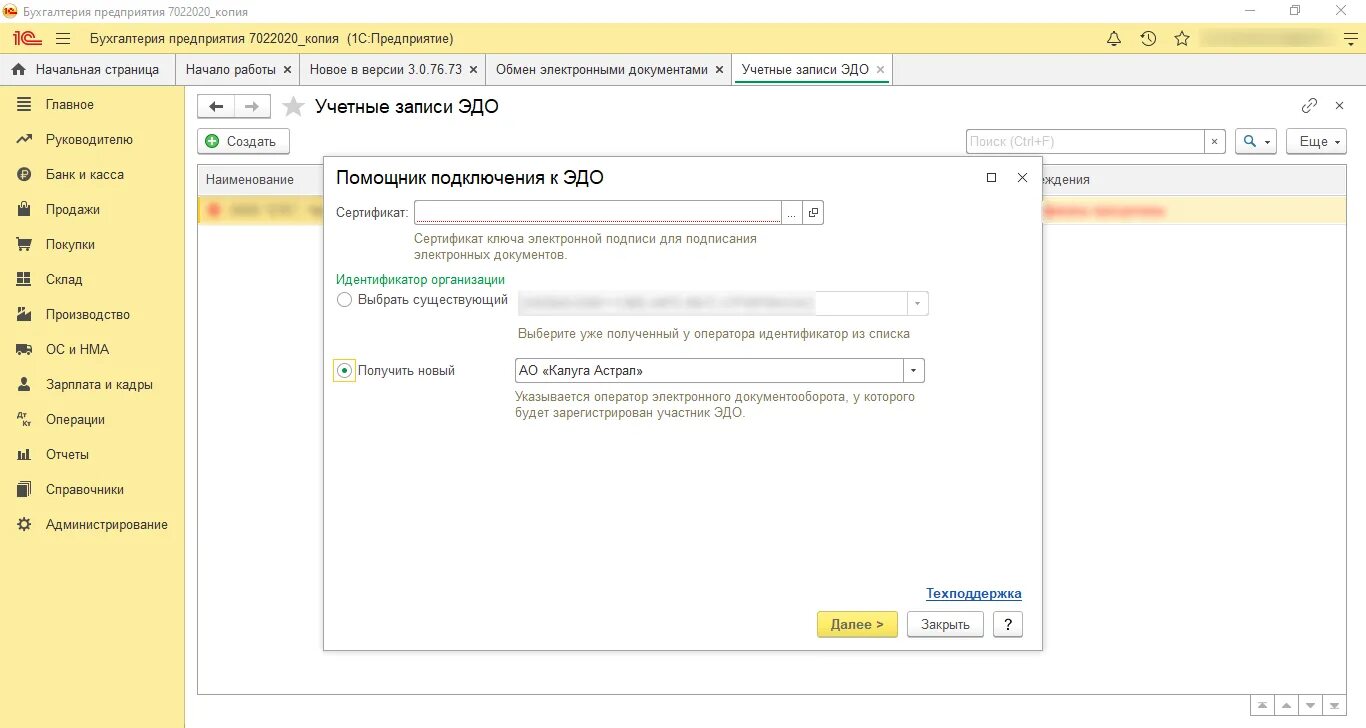This screenshot has width=1366, height=728.
Task: Click the Главное section icon
Action: coord(25,105)
